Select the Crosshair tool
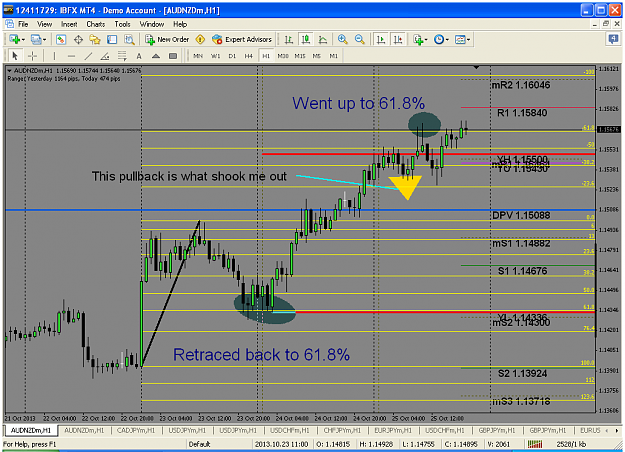Screen dimensions: 625x452 point(33,56)
